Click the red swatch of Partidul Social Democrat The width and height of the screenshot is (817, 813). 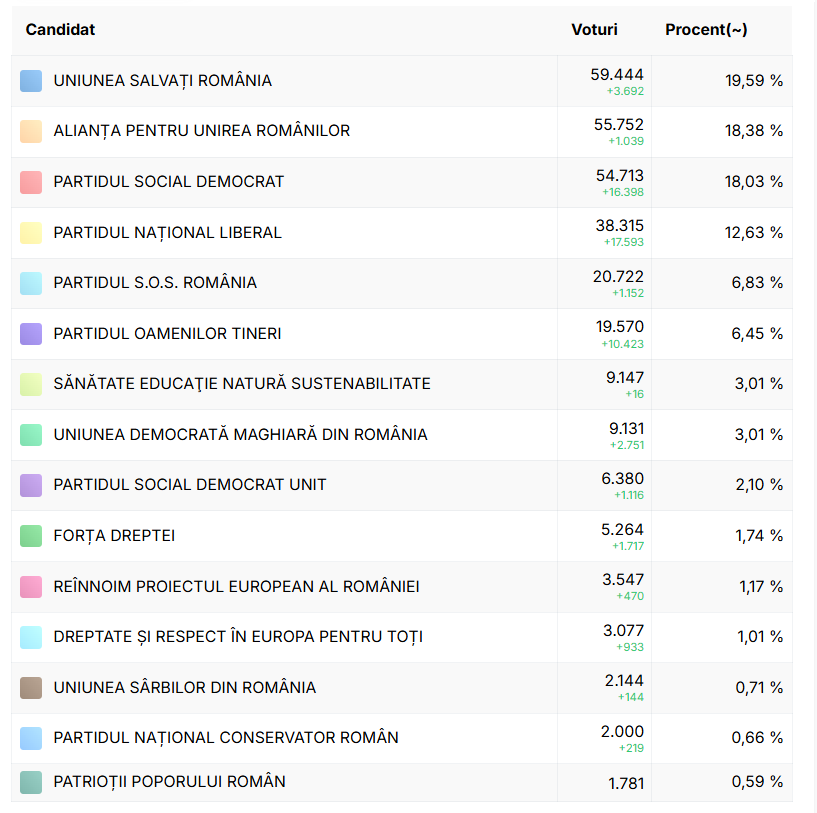click(31, 182)
